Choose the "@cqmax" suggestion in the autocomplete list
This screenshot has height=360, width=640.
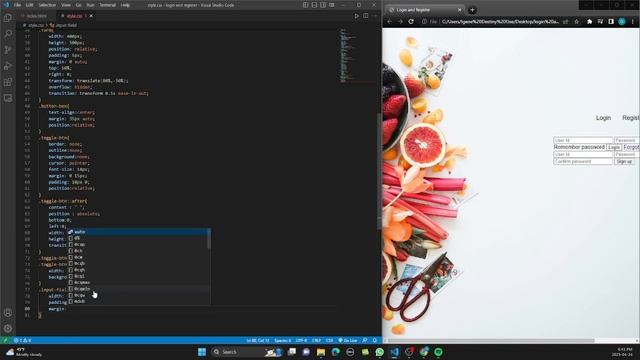tap(139, 282)
